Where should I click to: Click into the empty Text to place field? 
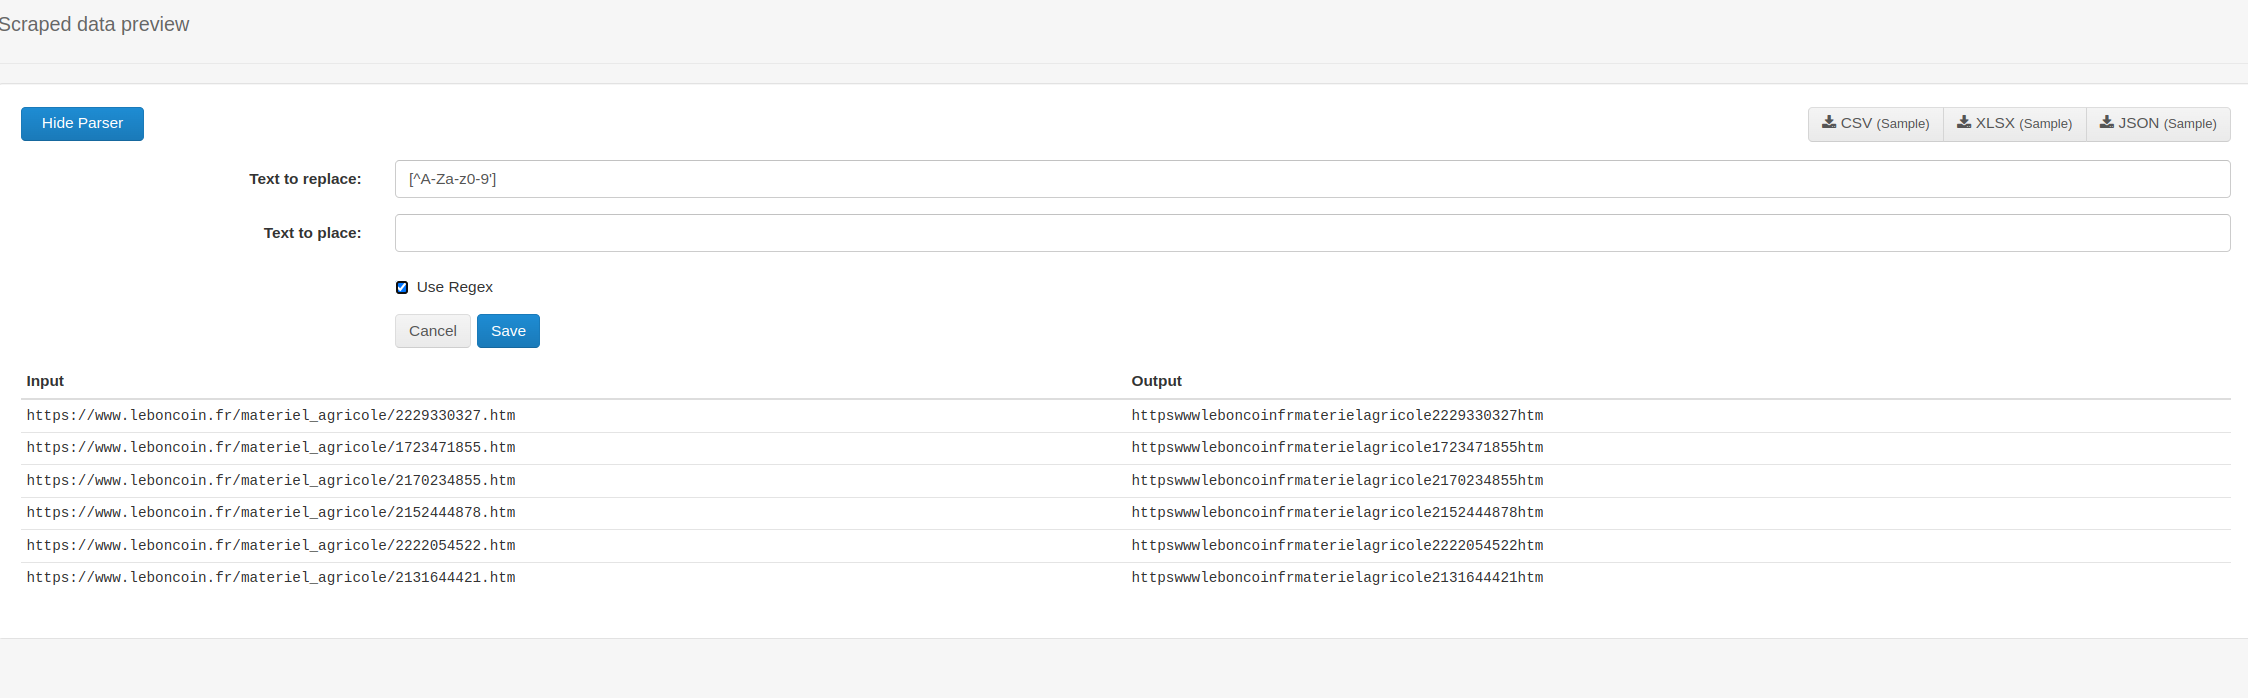(x=1312, y=233)
